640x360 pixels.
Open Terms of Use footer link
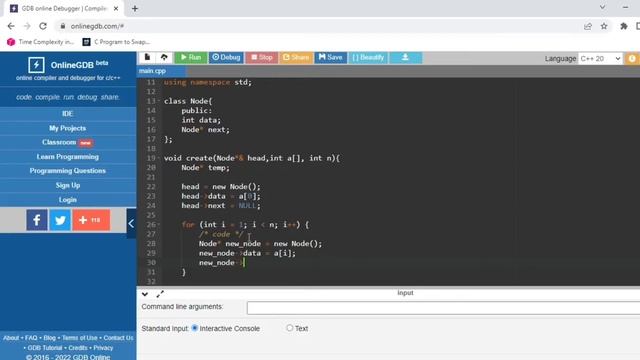[80, 338]
